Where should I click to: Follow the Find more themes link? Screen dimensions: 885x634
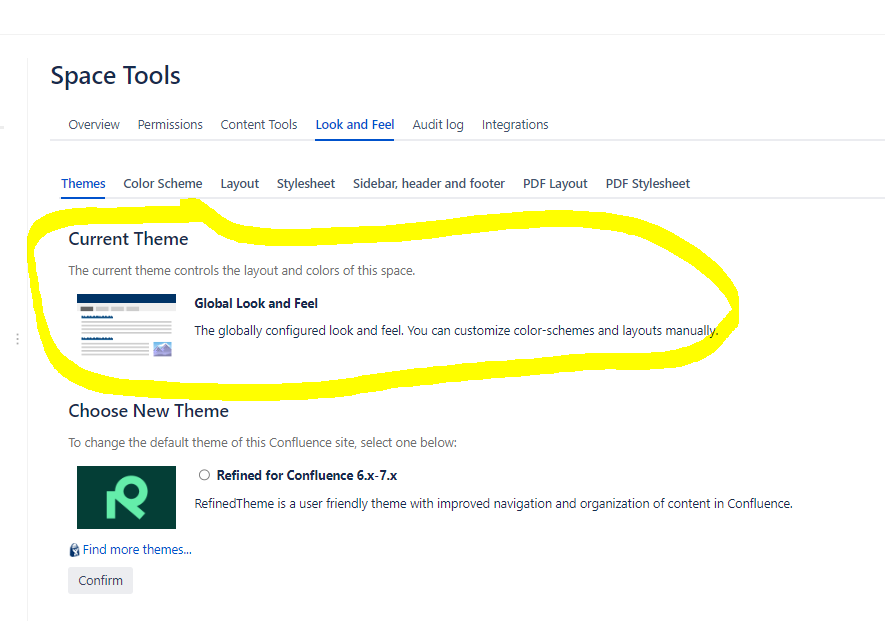coord(137,550)
